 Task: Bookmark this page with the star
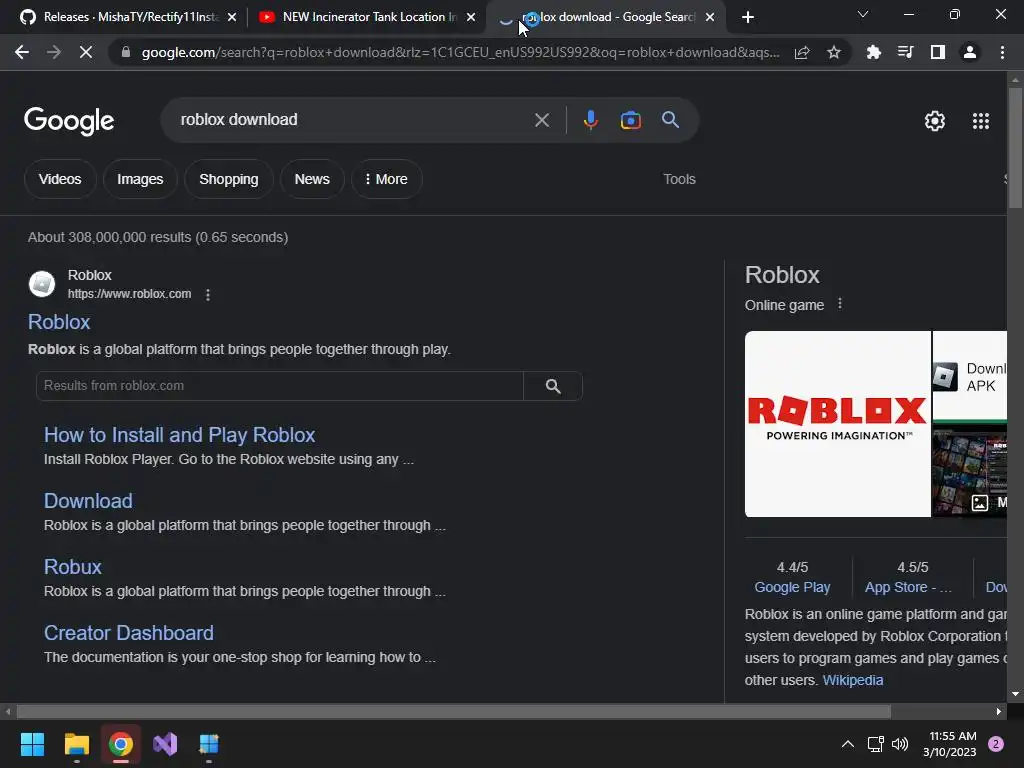click(x=833, y=52)
